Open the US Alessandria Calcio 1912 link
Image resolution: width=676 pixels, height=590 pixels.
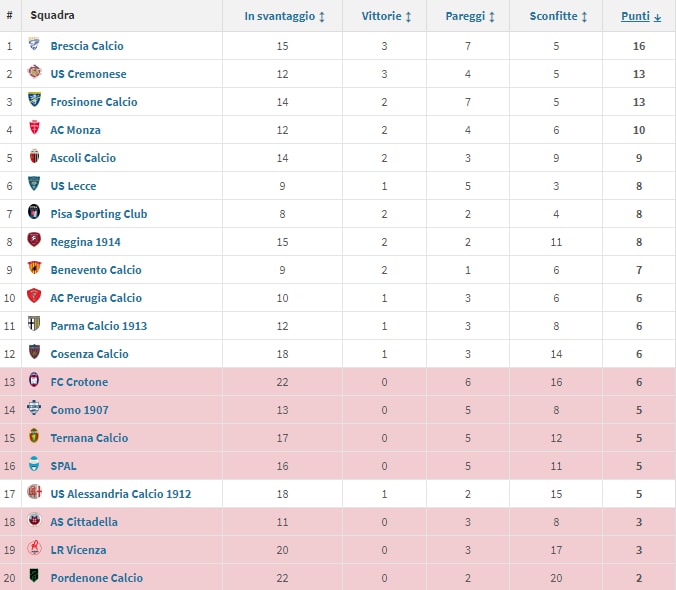(120, 494)
